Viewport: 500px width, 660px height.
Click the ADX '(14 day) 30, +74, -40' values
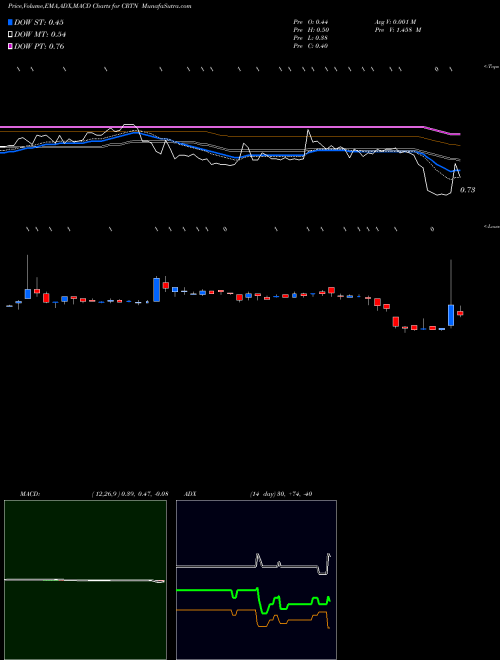[281, 494]
